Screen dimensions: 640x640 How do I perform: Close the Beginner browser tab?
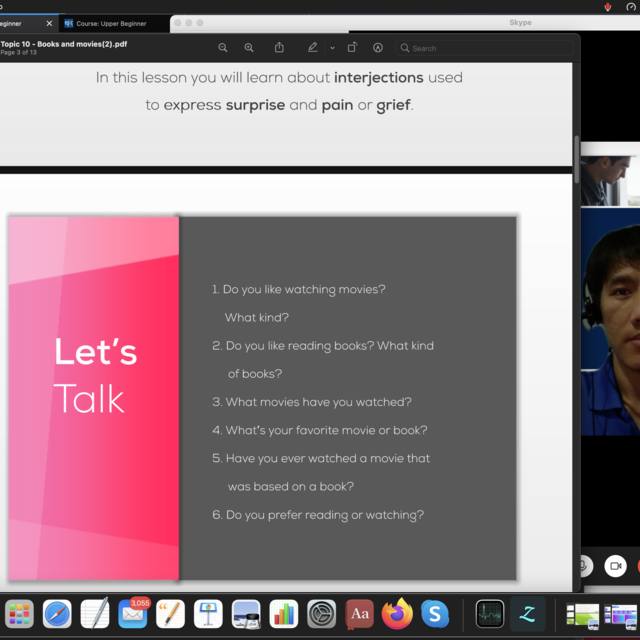[x=49, y=23]
